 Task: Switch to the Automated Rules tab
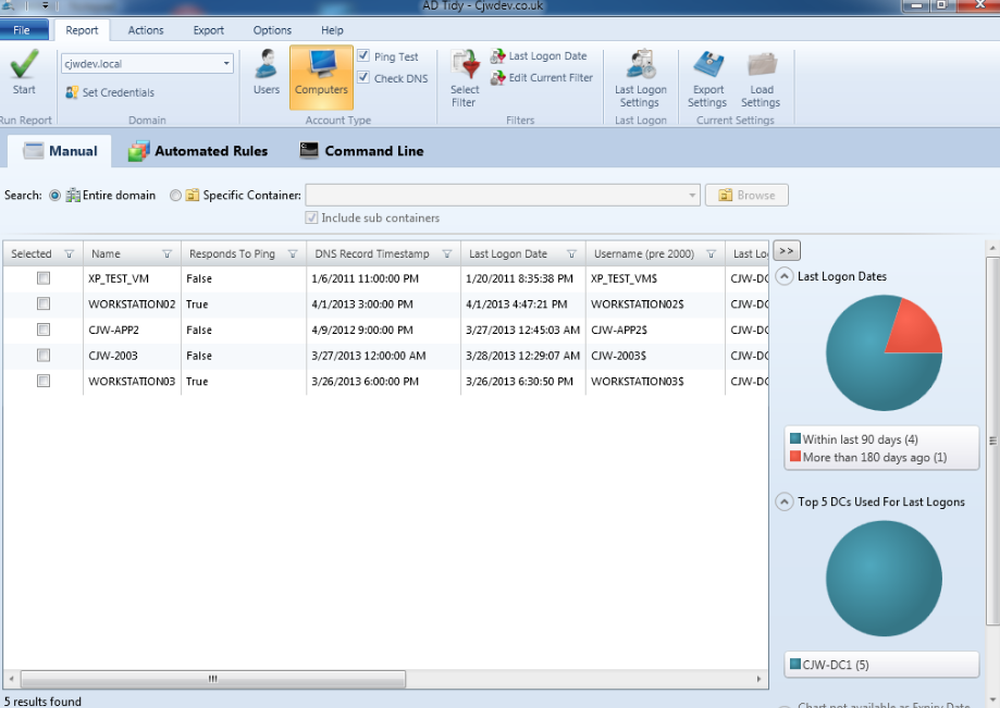(x=199, y=150)
